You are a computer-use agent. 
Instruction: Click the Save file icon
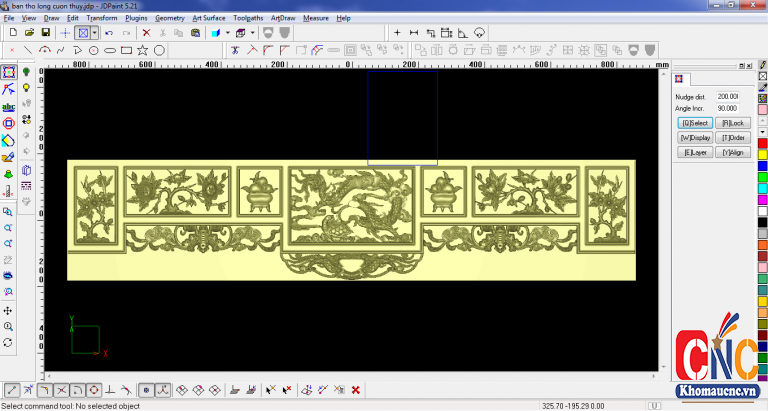coord(45,33)
